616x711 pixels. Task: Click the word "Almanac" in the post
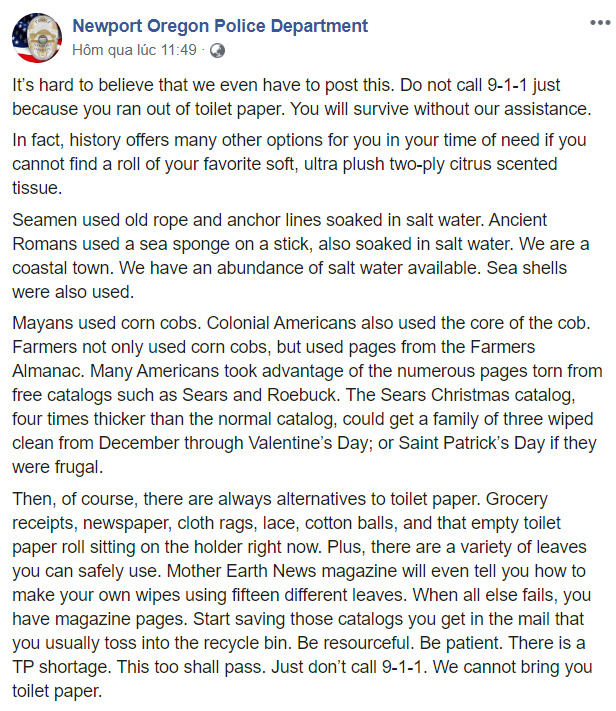click(48, 371)
